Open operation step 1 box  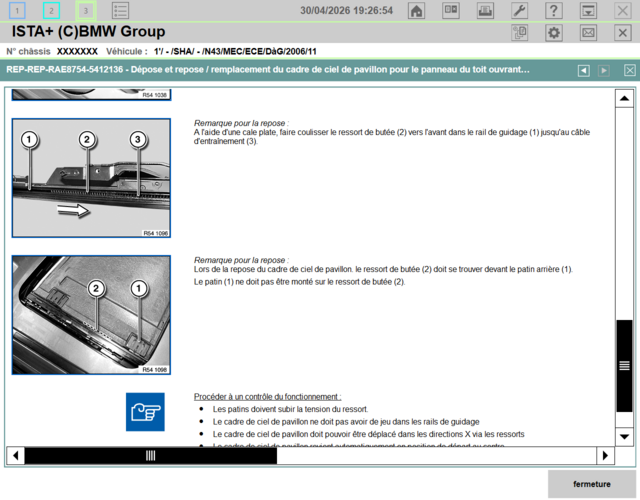17,11
